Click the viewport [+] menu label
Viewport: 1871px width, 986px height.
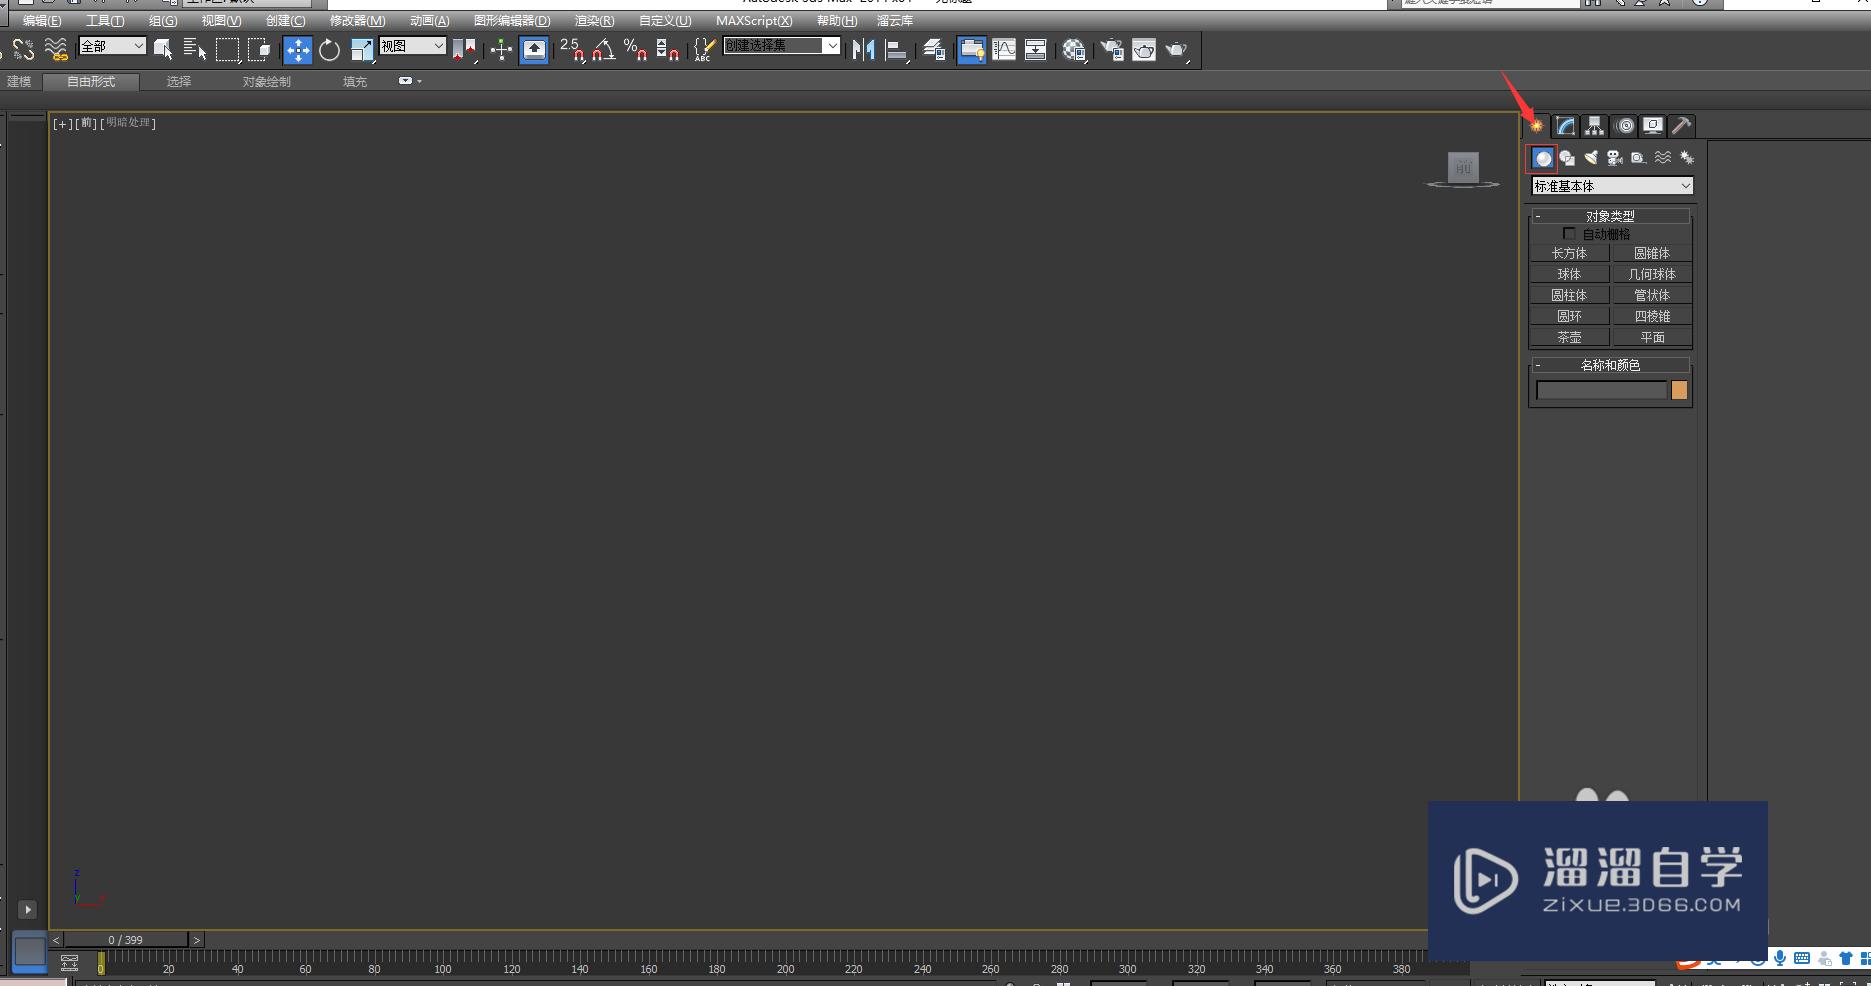62,123
